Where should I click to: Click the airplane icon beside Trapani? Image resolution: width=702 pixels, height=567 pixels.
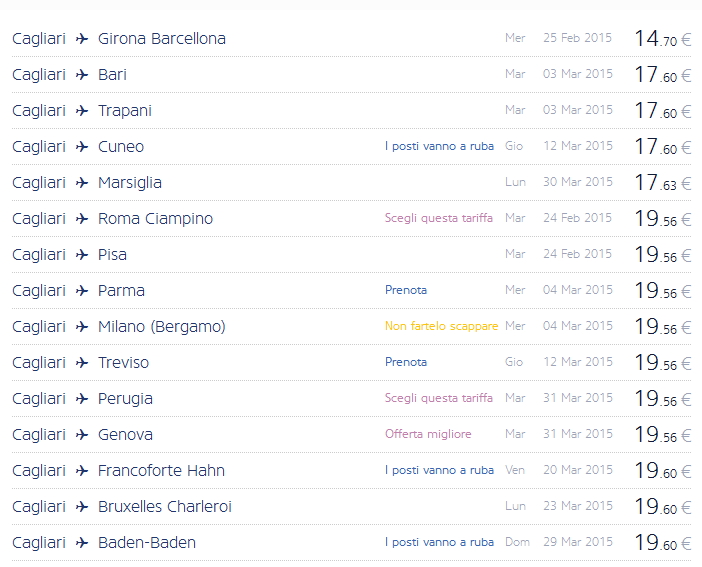[82, 111]
